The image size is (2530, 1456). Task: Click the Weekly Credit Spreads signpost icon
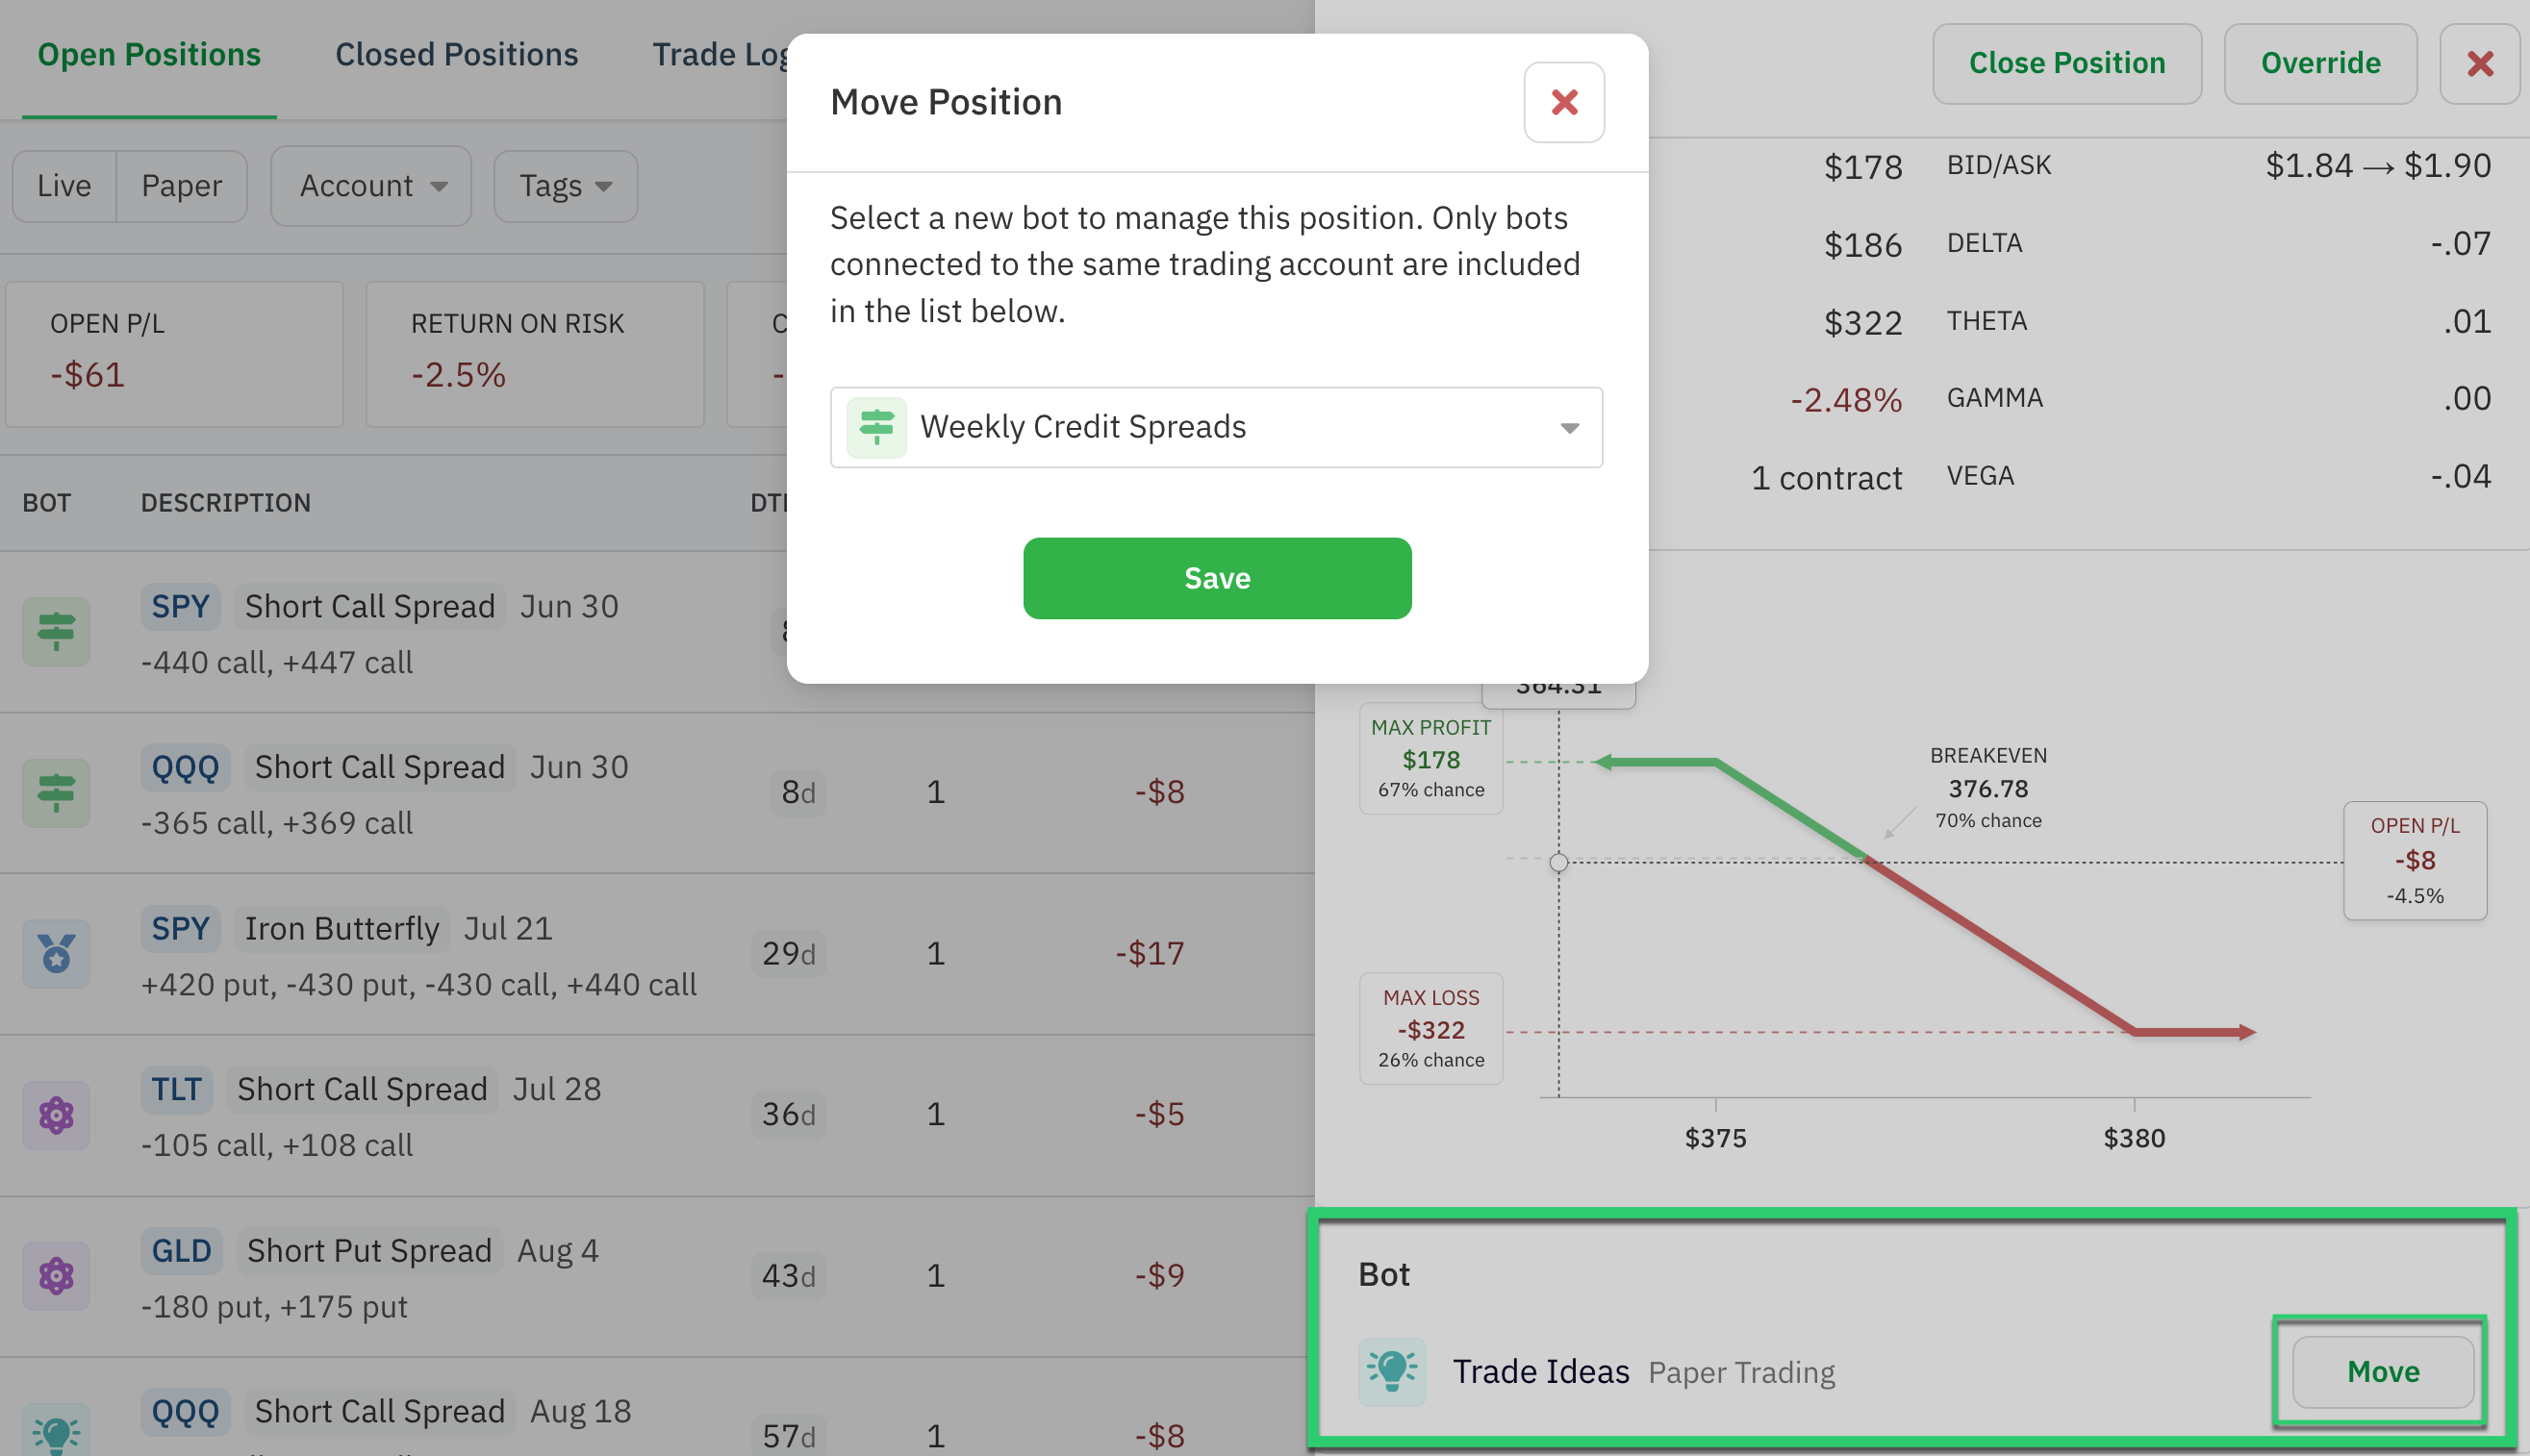(875, 427)
